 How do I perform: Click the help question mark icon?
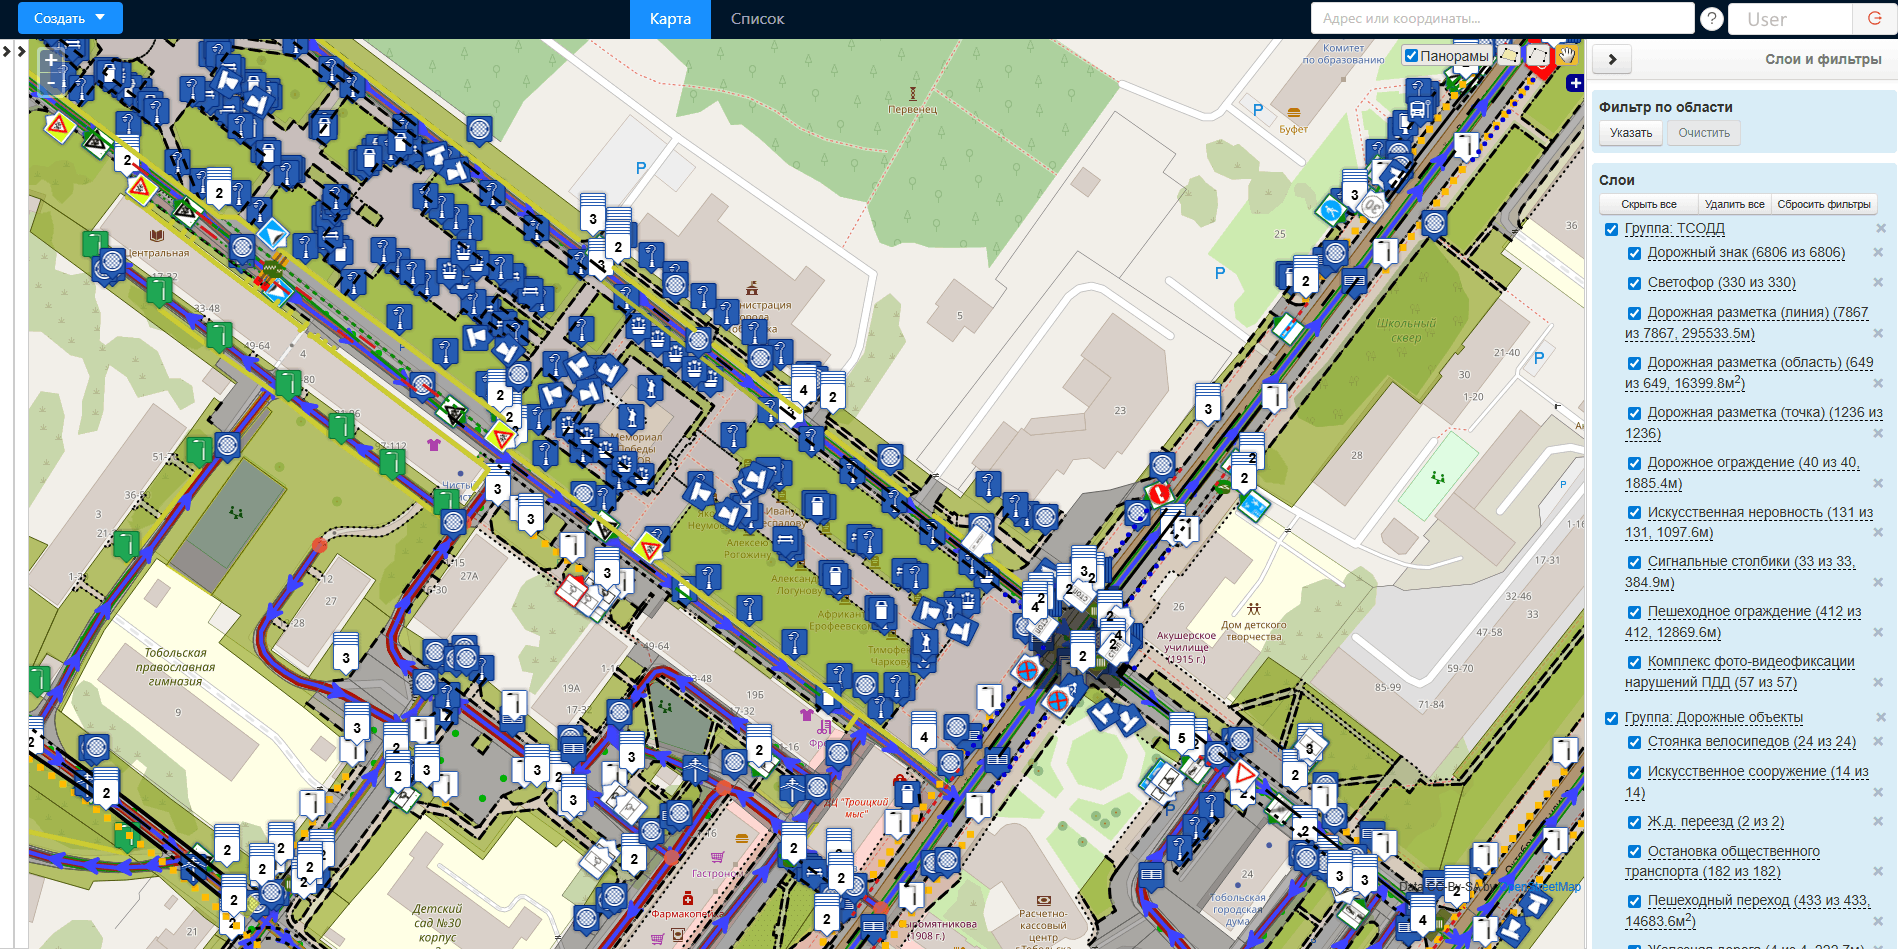(1712, 19)
